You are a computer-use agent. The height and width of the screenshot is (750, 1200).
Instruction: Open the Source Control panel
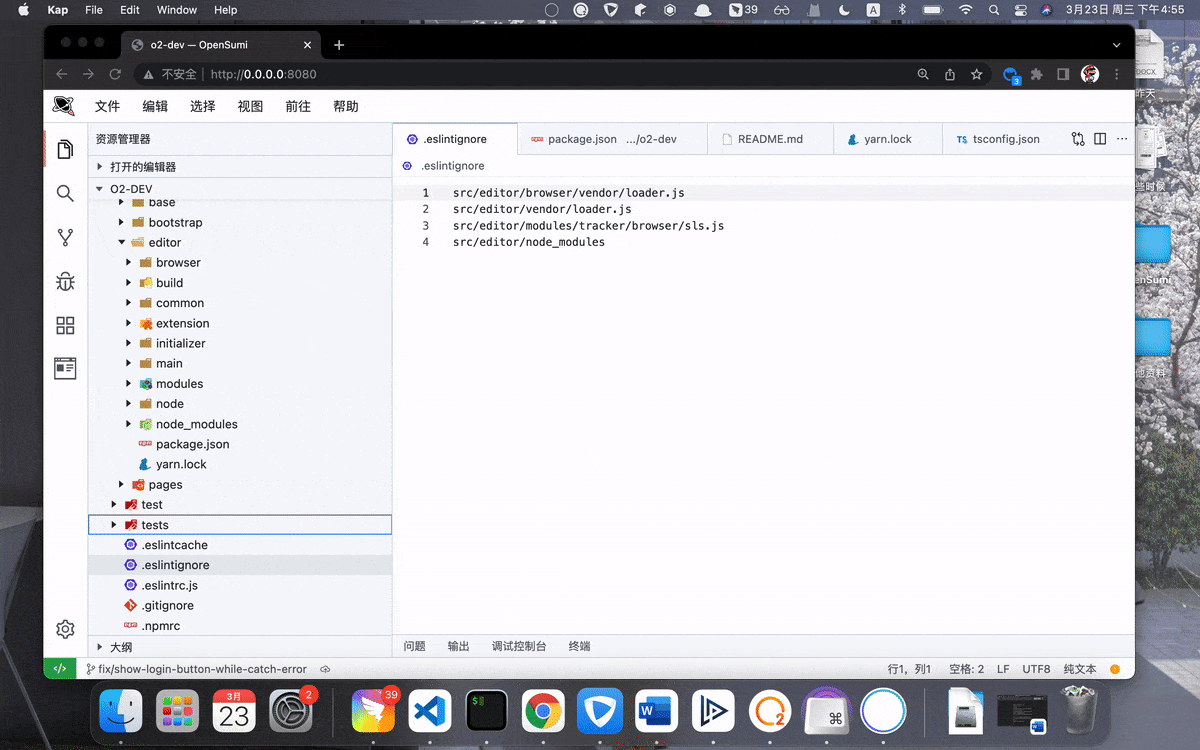pos(65,238)
